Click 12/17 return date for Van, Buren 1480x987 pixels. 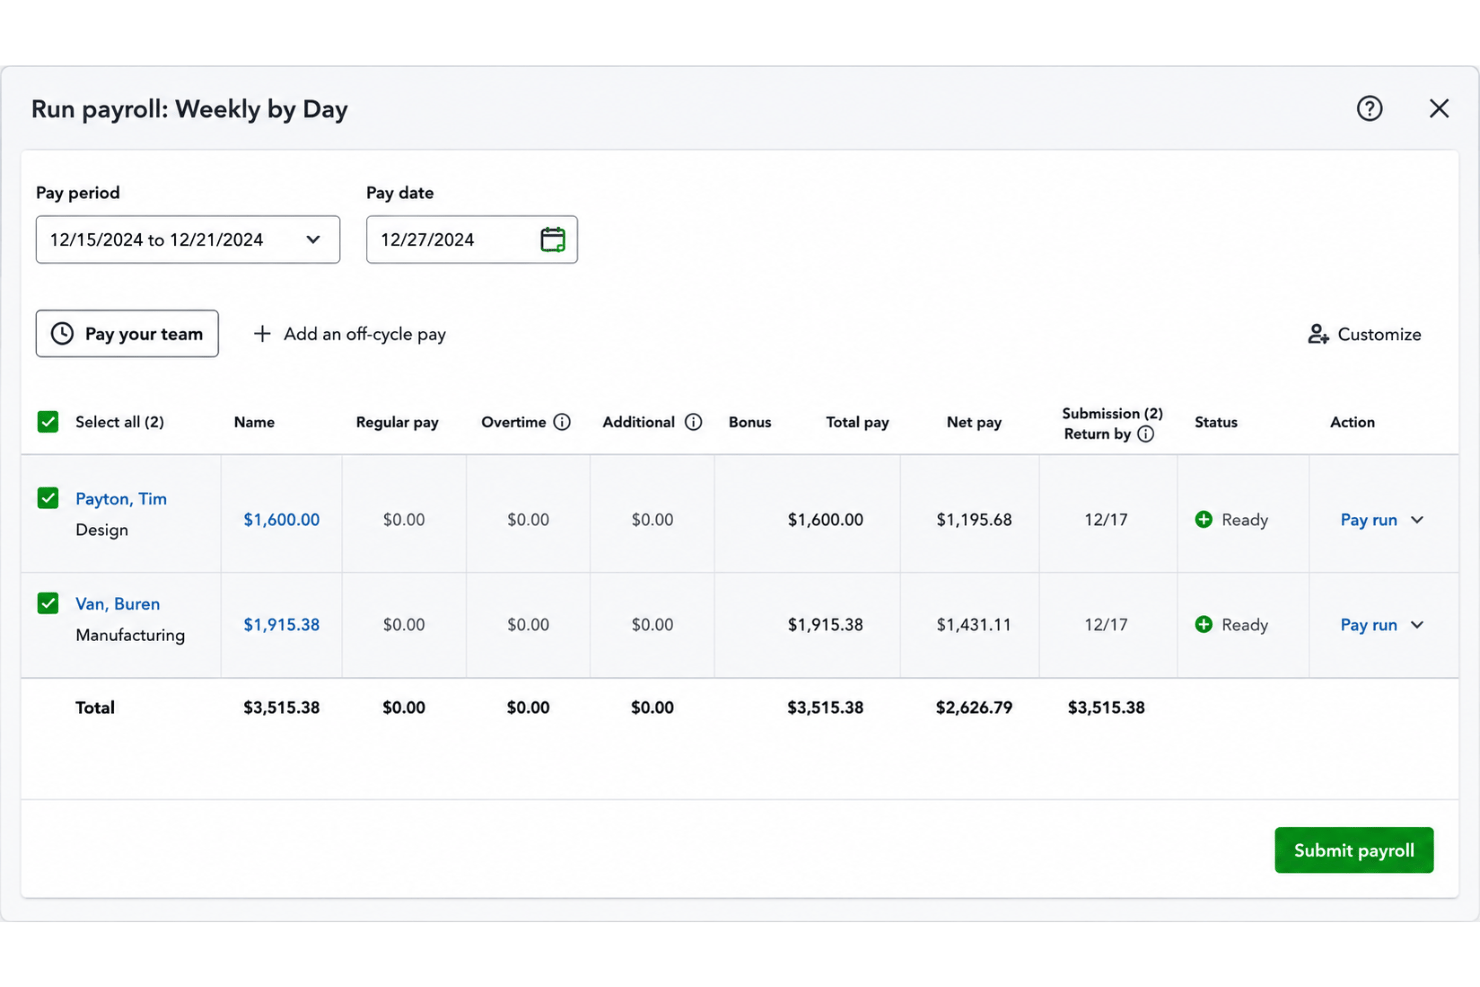click(x=1106, y=625)
